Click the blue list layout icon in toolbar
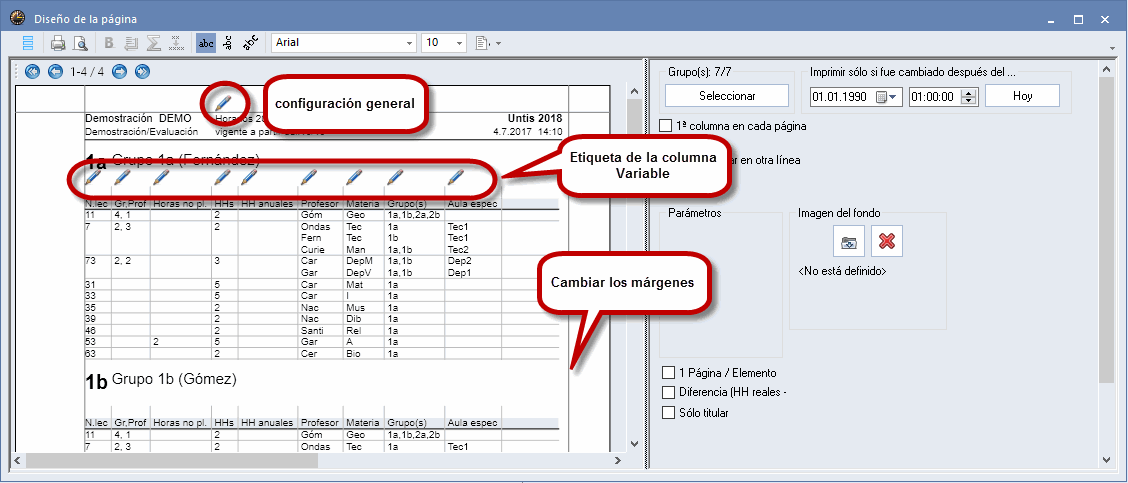 tap(28, 43)
